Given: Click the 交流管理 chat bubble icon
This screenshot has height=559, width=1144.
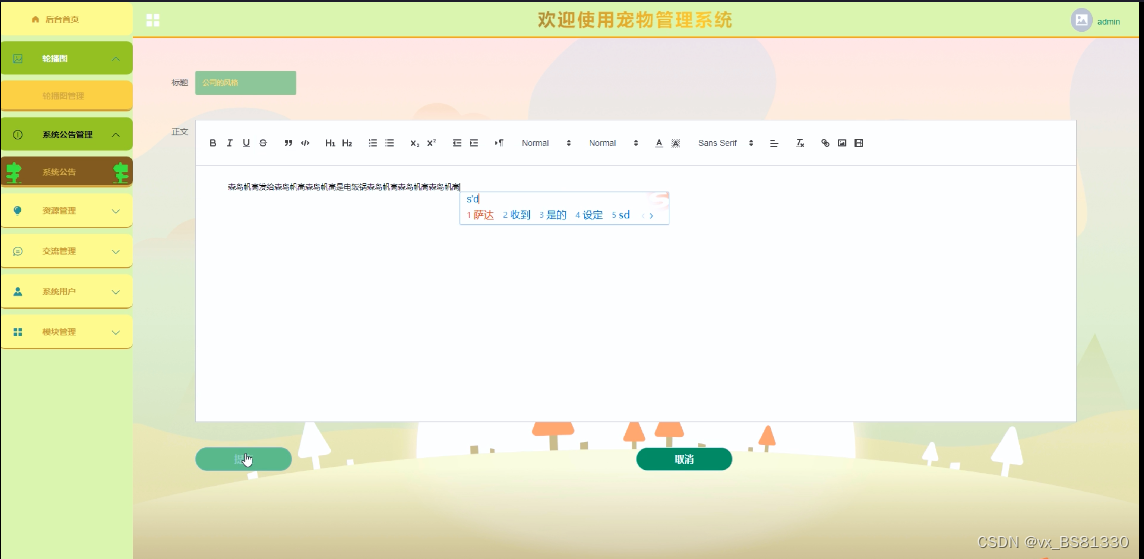Looking at the screenshot, I should click(x=18, y=251).
